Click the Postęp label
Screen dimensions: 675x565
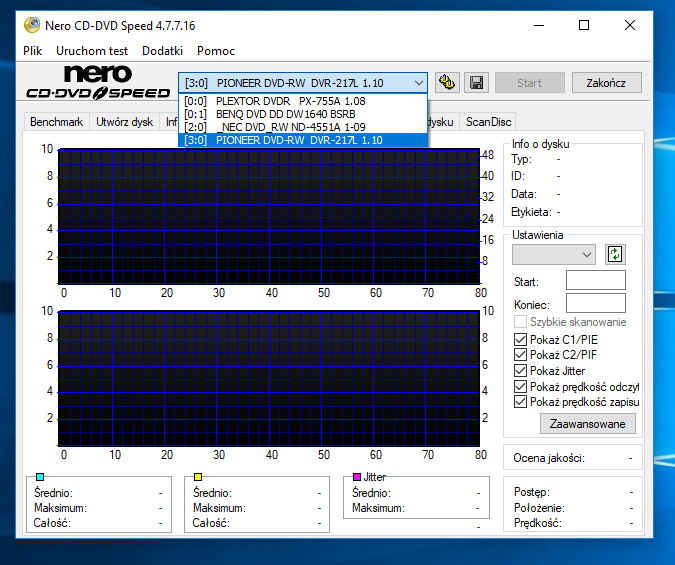[532, 491]
